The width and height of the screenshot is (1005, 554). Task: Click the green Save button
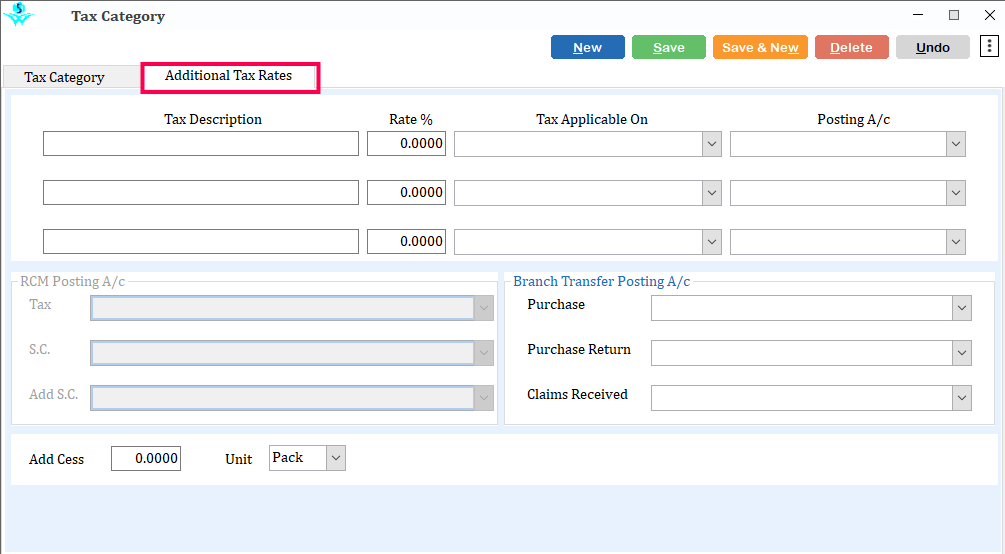(x=669, y=47)
